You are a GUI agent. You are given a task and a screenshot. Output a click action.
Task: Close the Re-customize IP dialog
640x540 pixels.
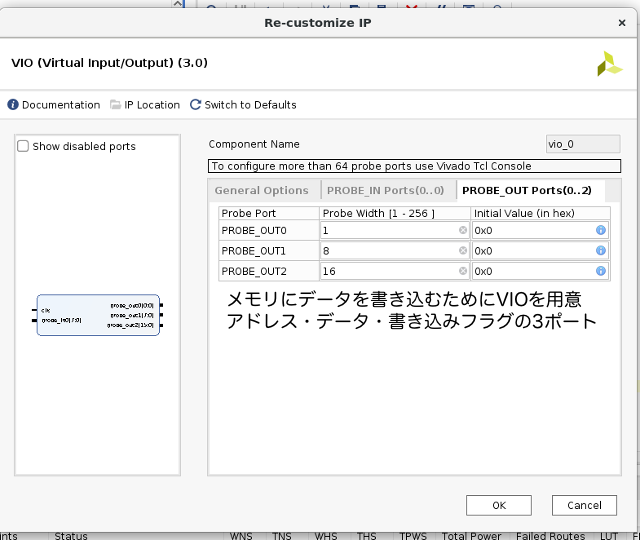[x=622, y=22]
